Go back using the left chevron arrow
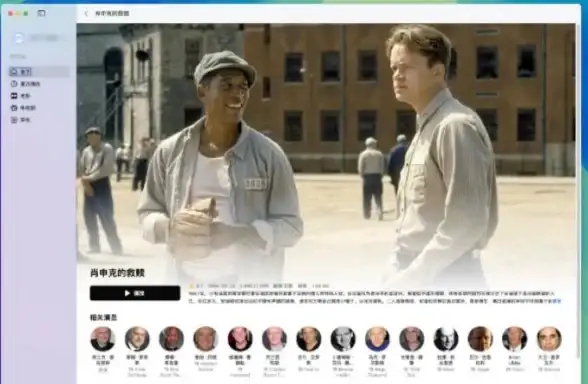This screenshot has width=588, height=384. pos(86,14)
